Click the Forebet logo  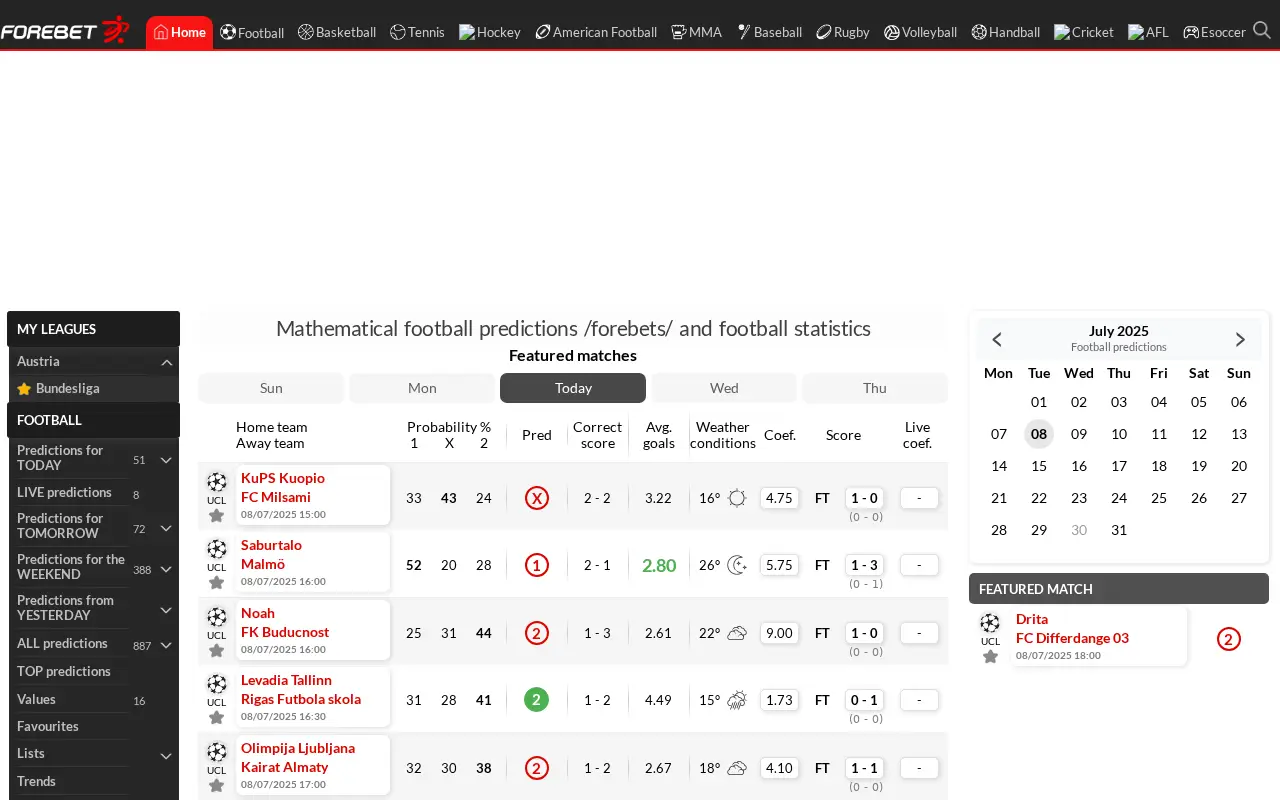[x=65, y=30]
